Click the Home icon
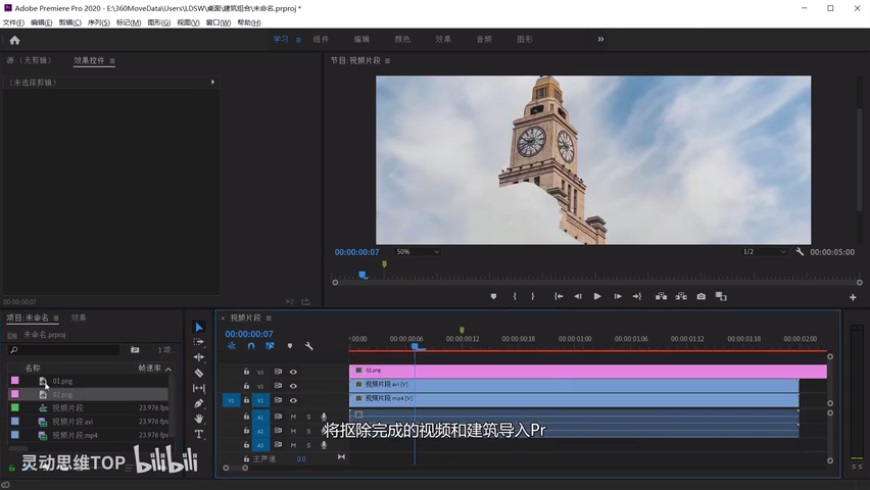This screenshot has height=490, width=870. click(x=14, y=40)
